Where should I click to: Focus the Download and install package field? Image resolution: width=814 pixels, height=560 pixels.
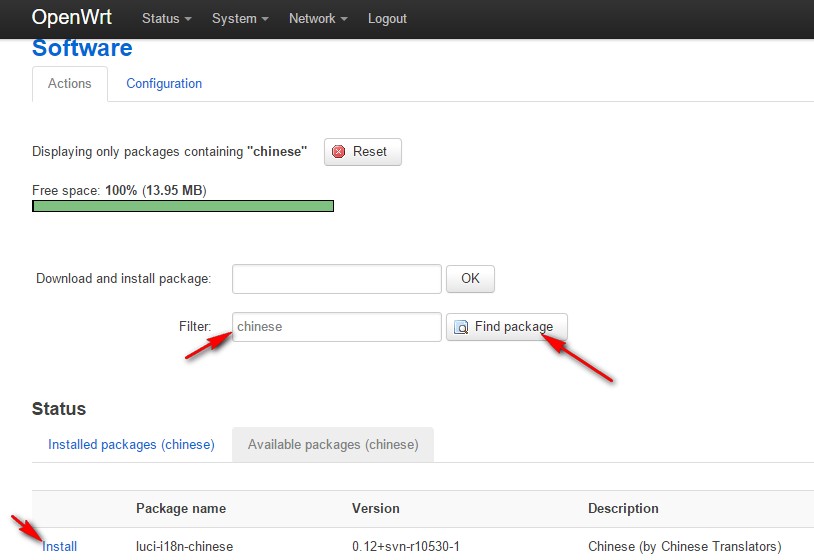[x=336, y=279]
